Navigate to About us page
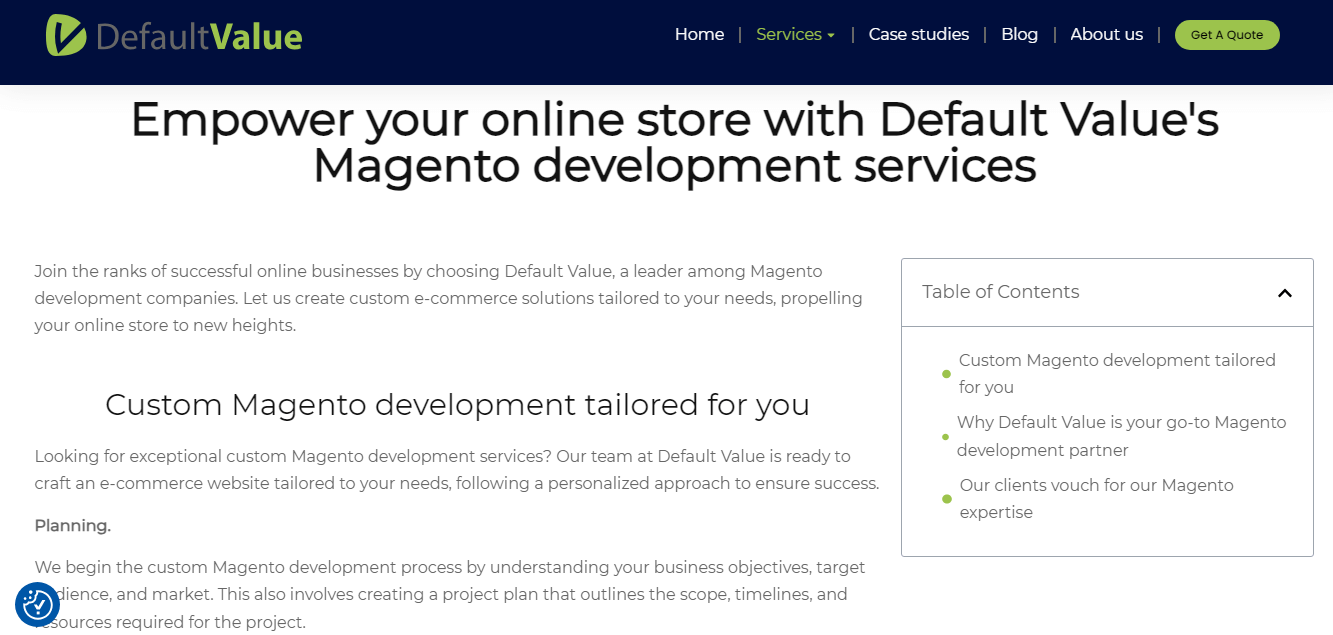The width and height of the screenshot is (1333, 635). click(1106, 35)
